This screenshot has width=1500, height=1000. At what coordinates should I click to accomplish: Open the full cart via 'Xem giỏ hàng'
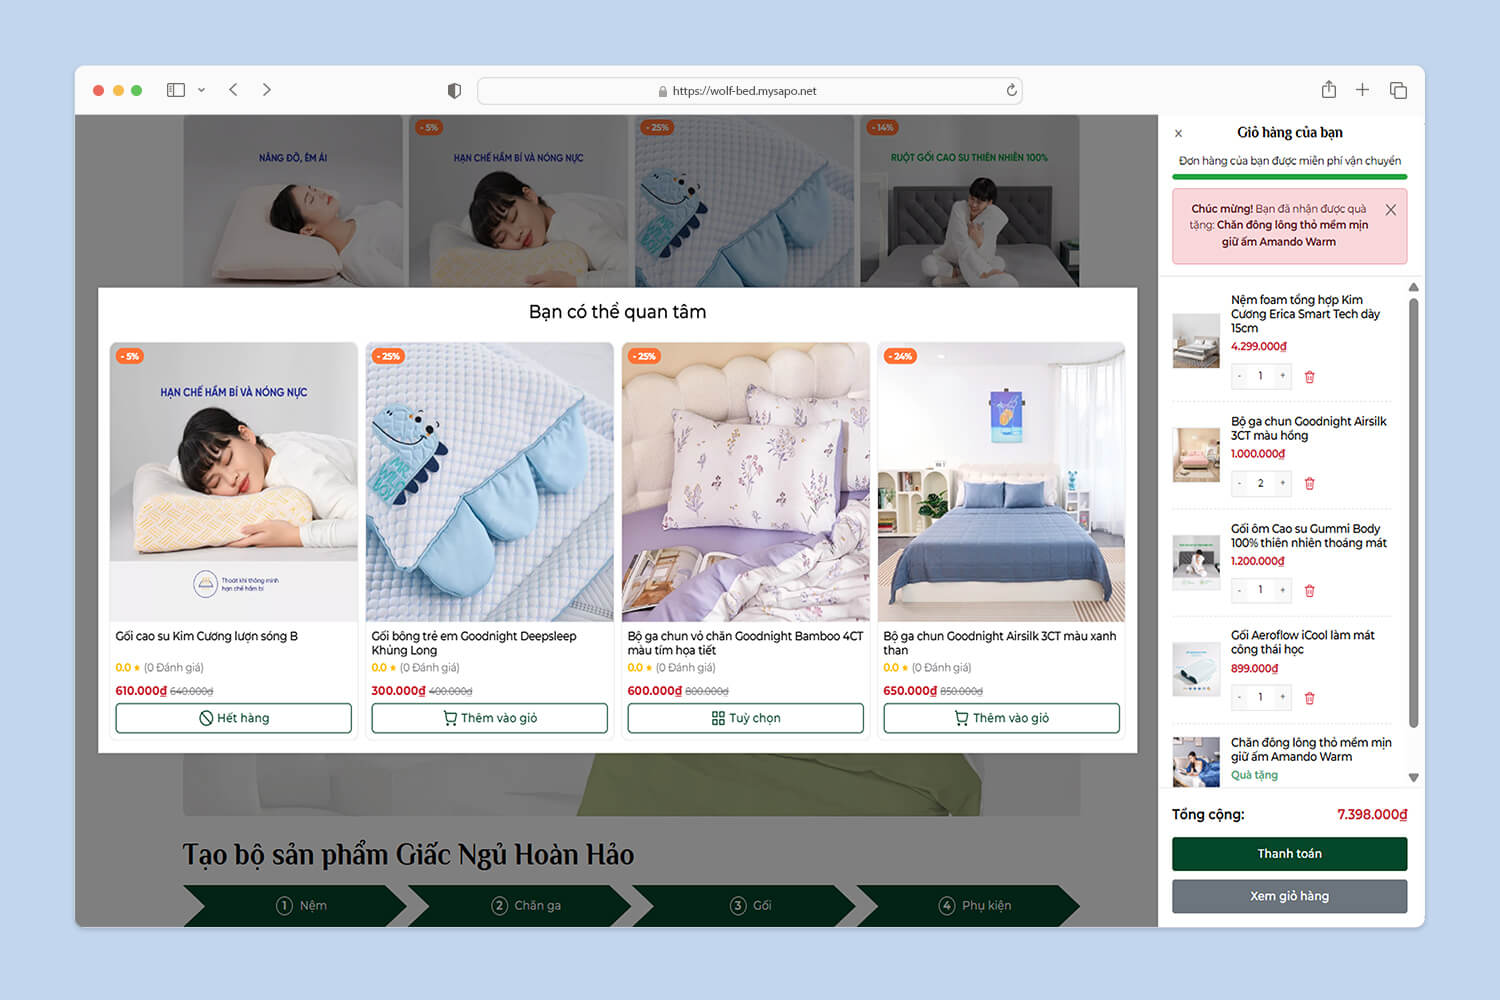(x=1289, y=896)
